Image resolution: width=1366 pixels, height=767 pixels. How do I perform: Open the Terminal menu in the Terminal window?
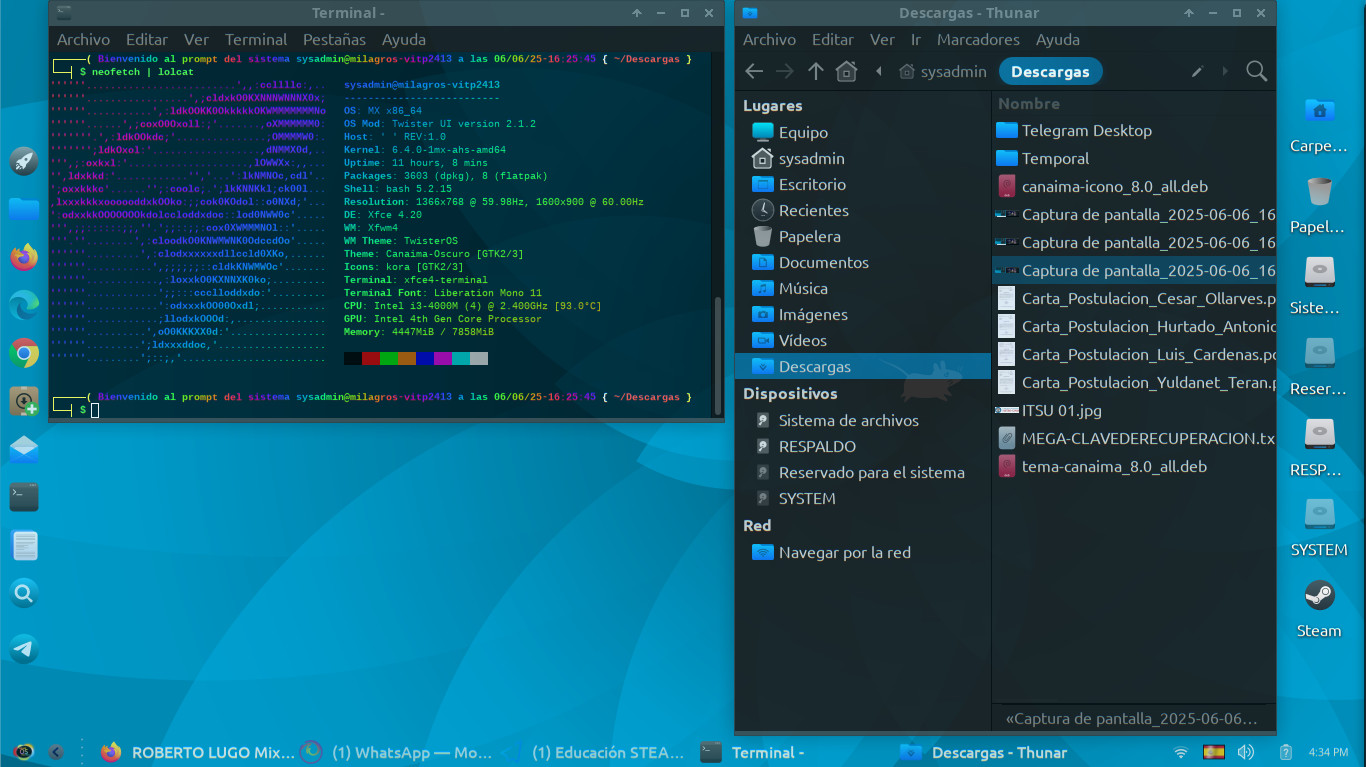tap(256, 40)
